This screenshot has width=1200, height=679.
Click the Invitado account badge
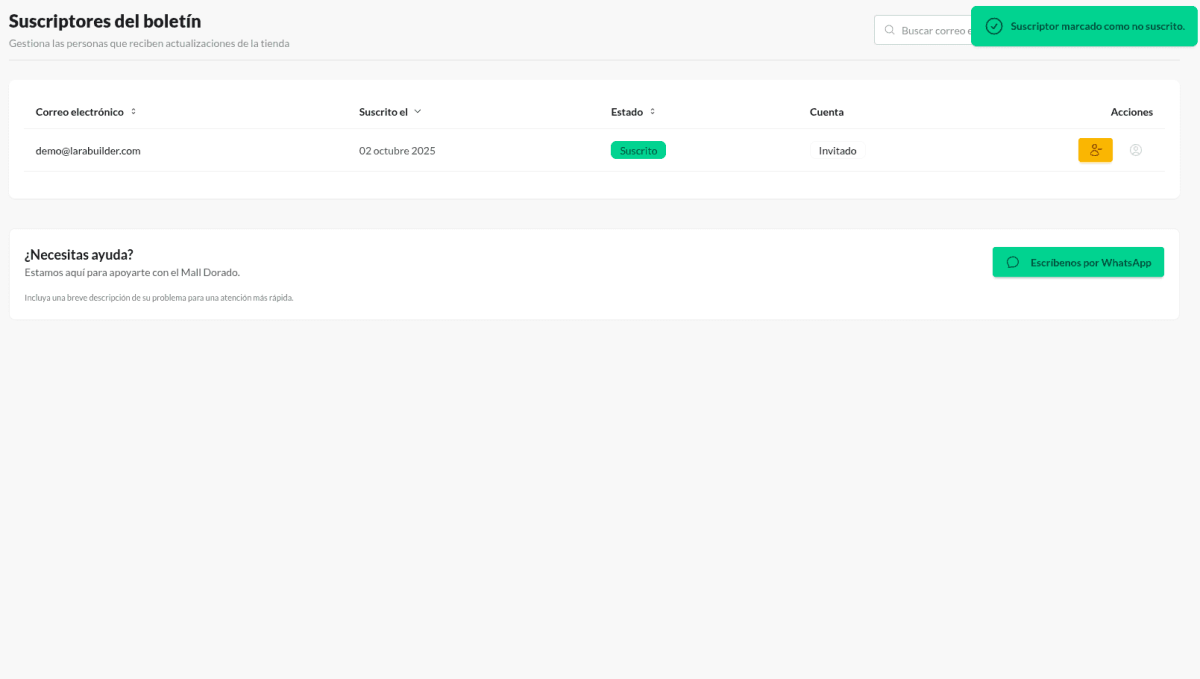click(837, 150)
